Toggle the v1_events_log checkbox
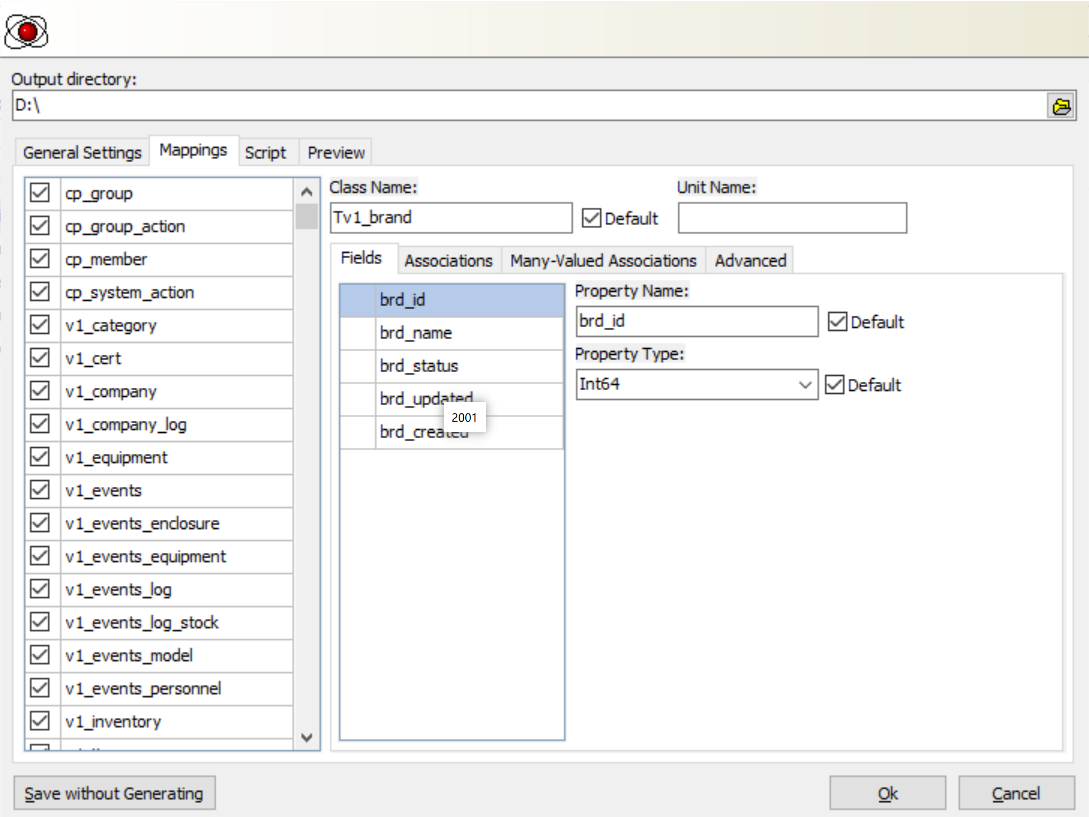This screenshot has width=1089, height=817. pyautogui.click(x=40, y=589)
